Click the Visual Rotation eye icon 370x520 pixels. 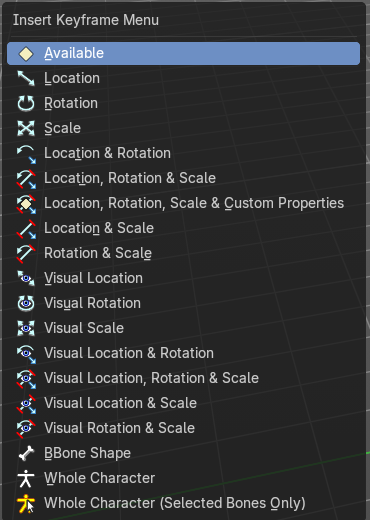[26, 303]
